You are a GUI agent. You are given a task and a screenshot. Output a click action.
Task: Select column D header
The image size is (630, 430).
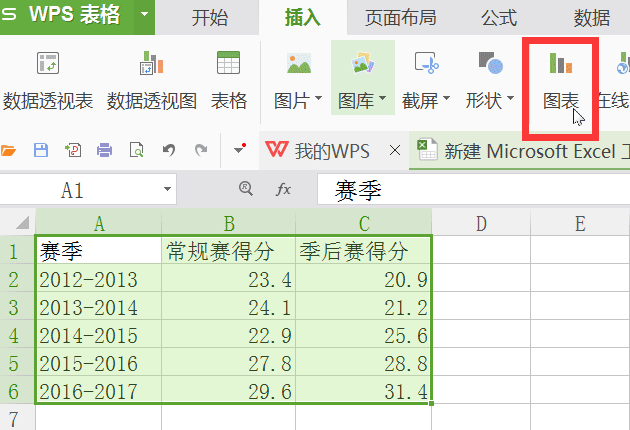point(481,223)
